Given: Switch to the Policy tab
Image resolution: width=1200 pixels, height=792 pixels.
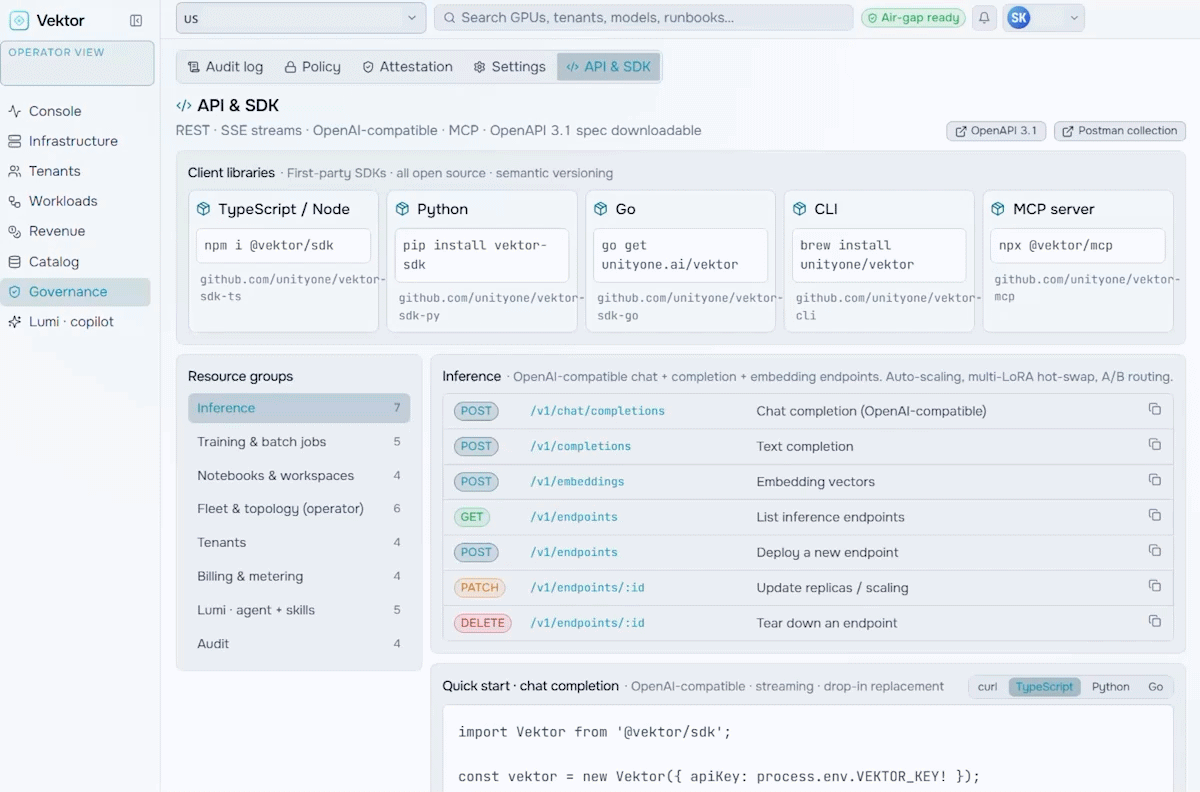Looking at the screenshot, I should pyautogui.click(x=312, y=67).
